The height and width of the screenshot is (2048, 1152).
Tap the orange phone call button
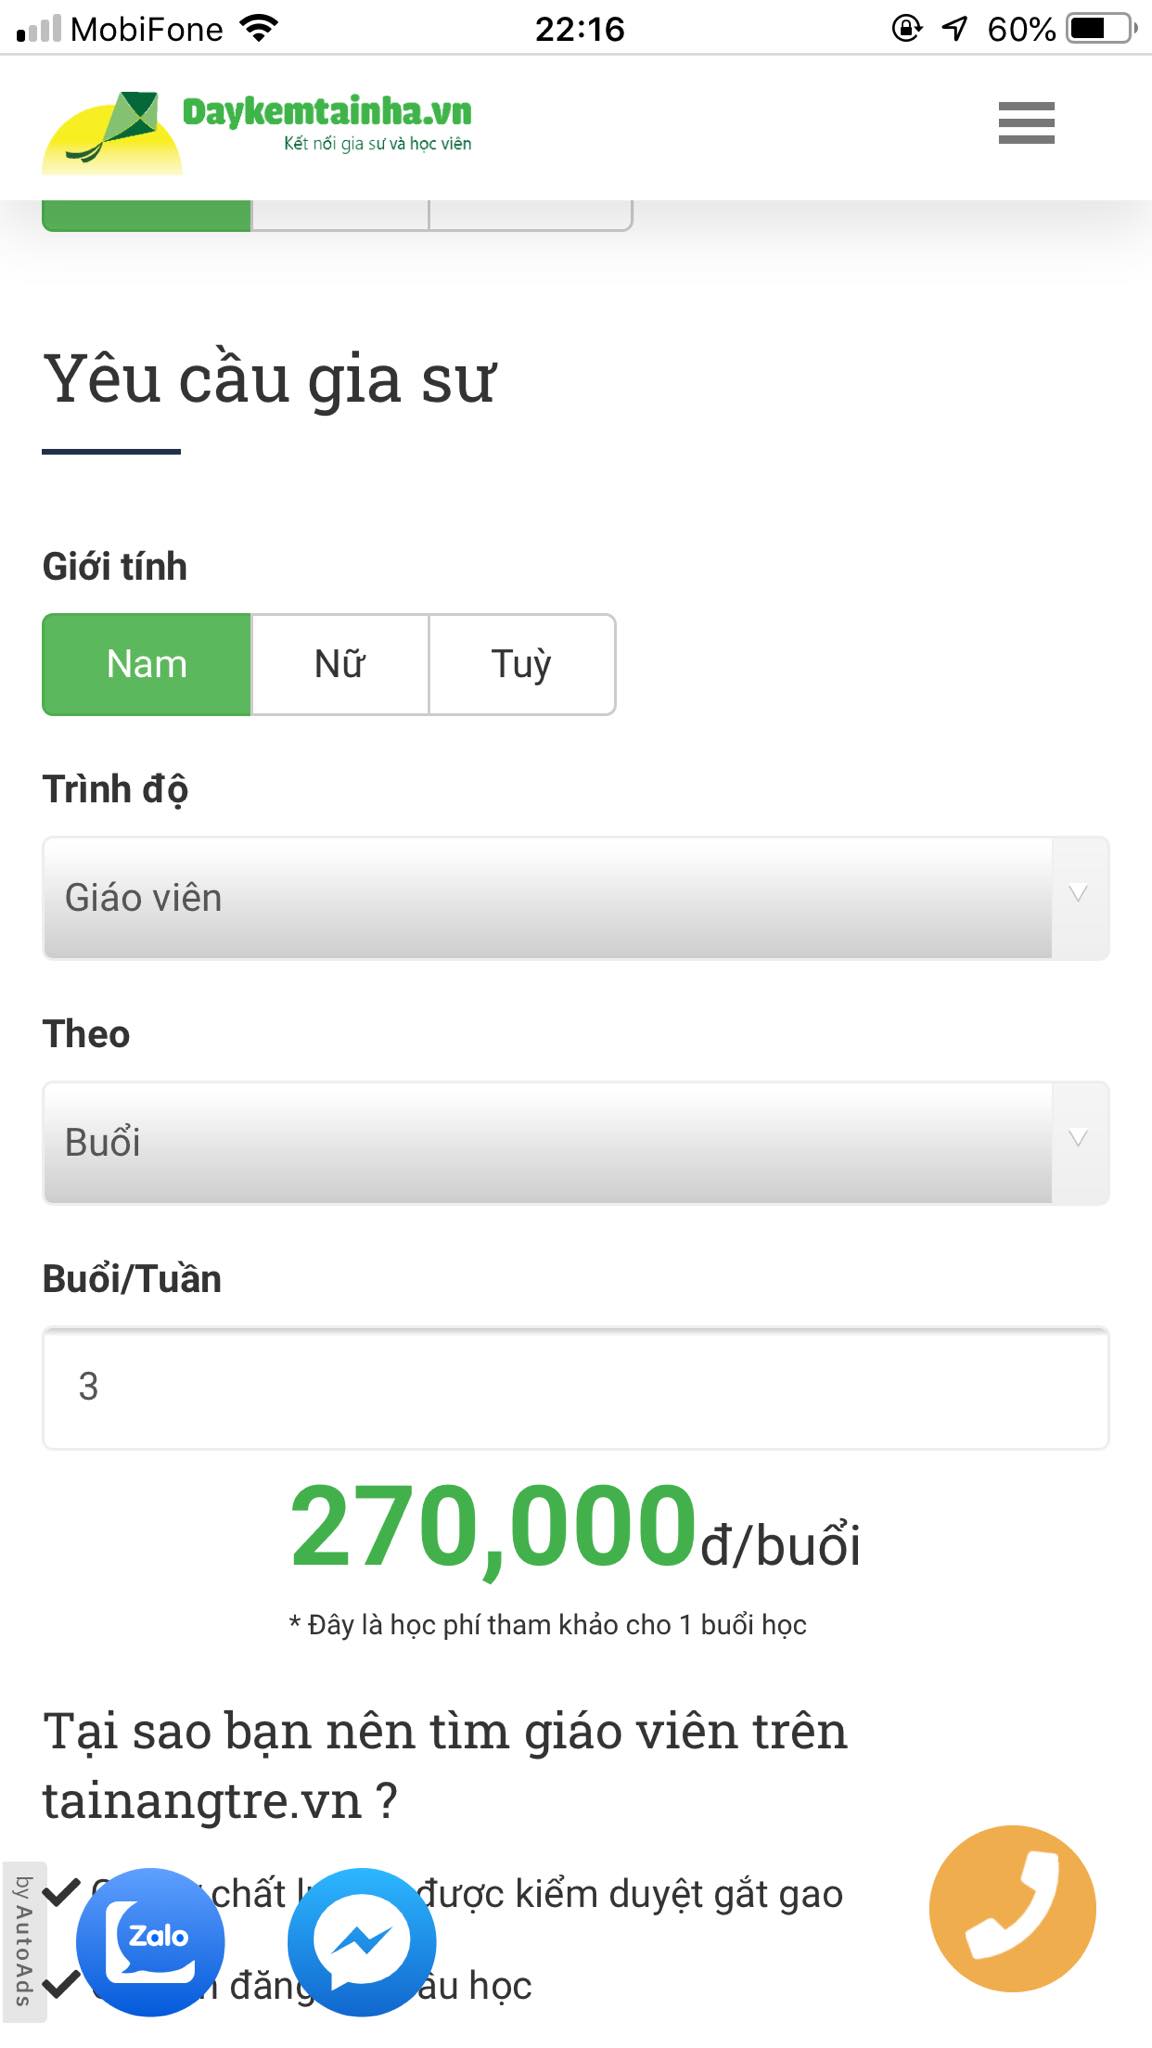1012,1908
